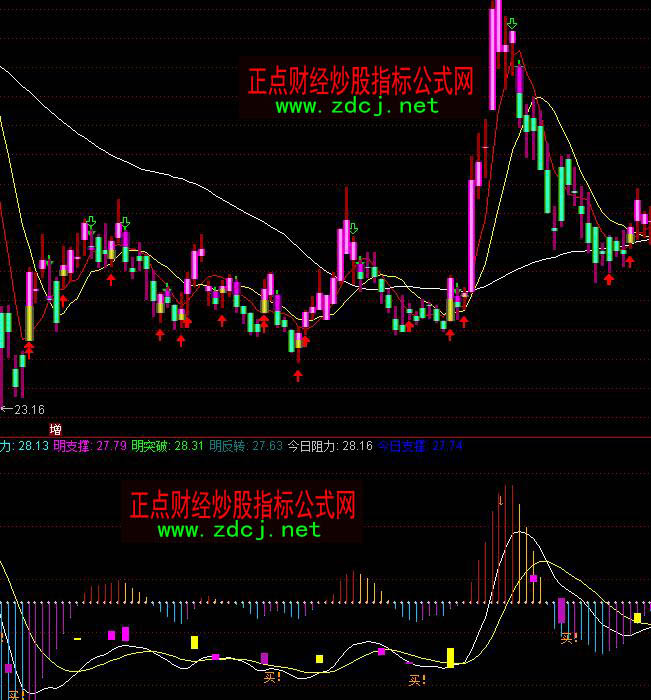Click the rightmost 买! signal in the indicator panel
Screen dimensions: 651x700
coord(569,637)
